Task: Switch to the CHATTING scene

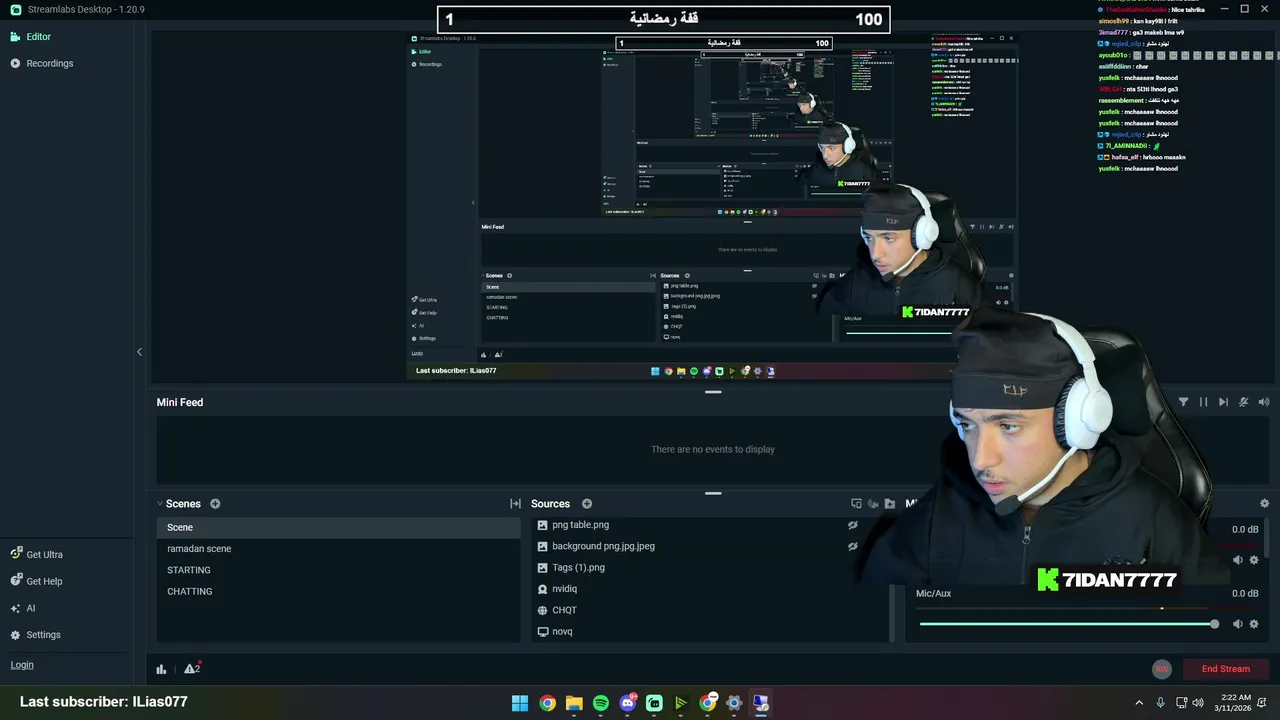Action: [338, 591]
